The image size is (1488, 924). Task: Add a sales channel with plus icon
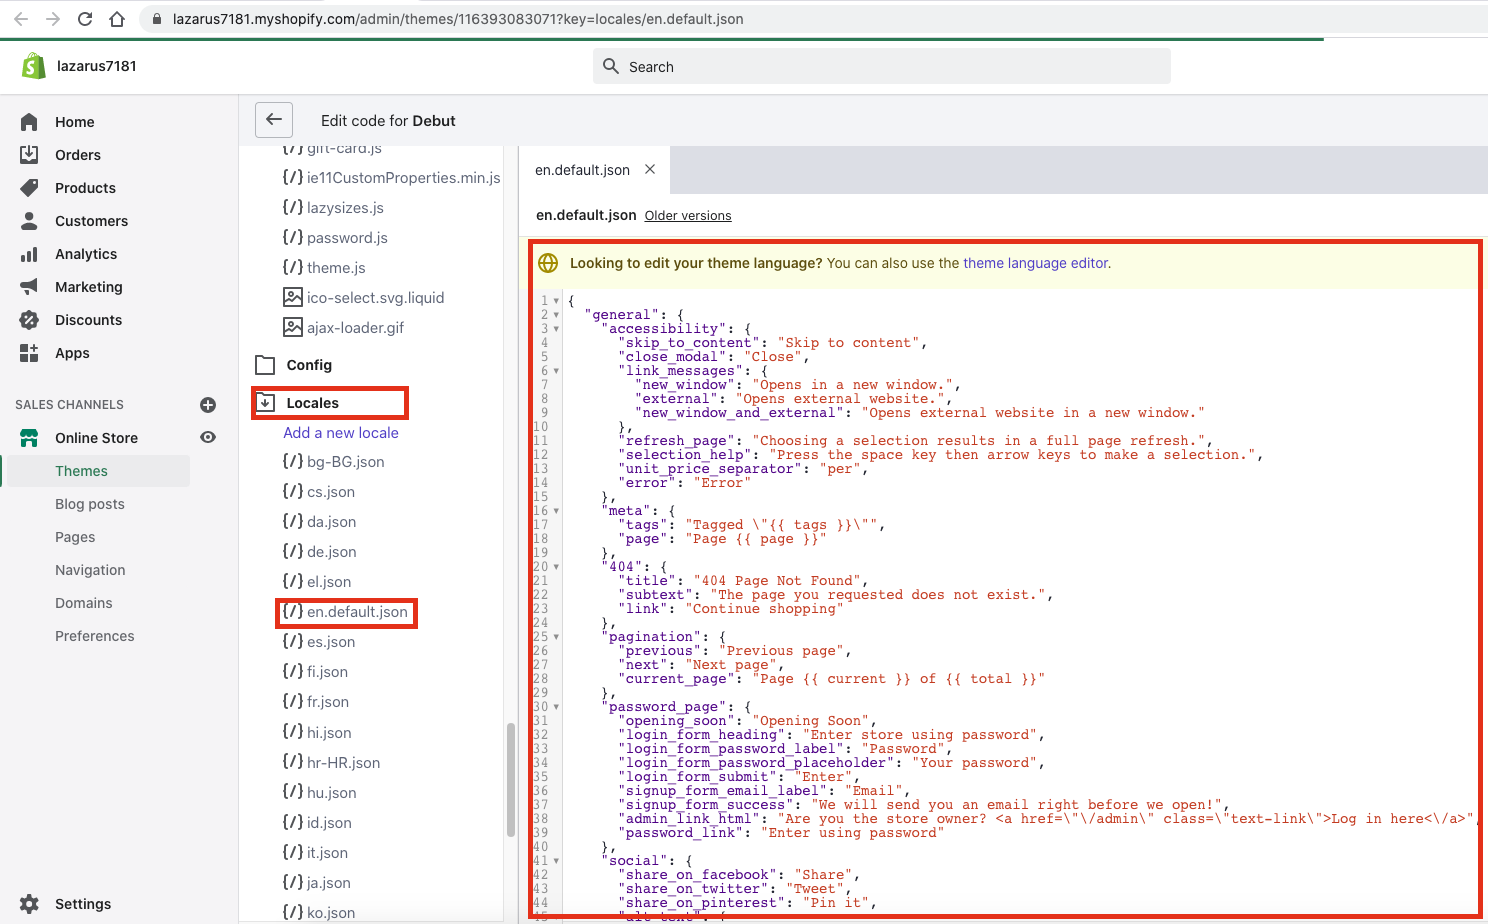[x=208, y=405]
